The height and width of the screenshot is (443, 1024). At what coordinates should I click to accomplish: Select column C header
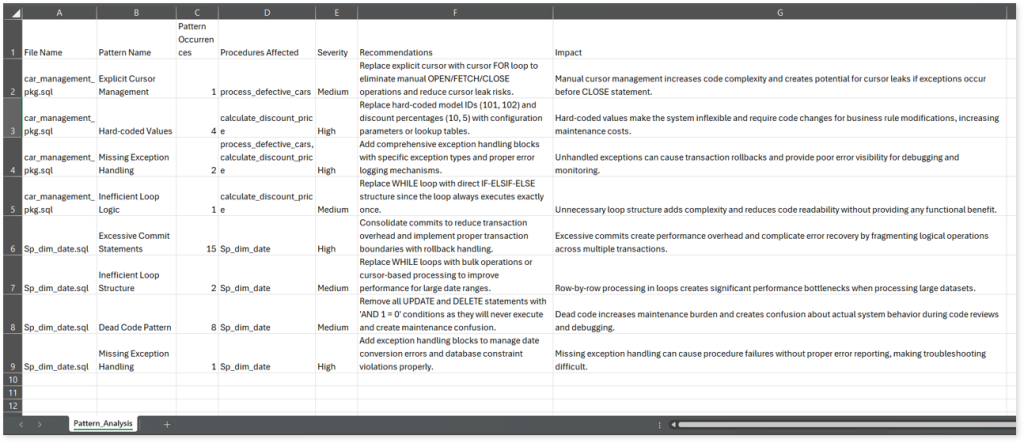(x=196, y=11)
